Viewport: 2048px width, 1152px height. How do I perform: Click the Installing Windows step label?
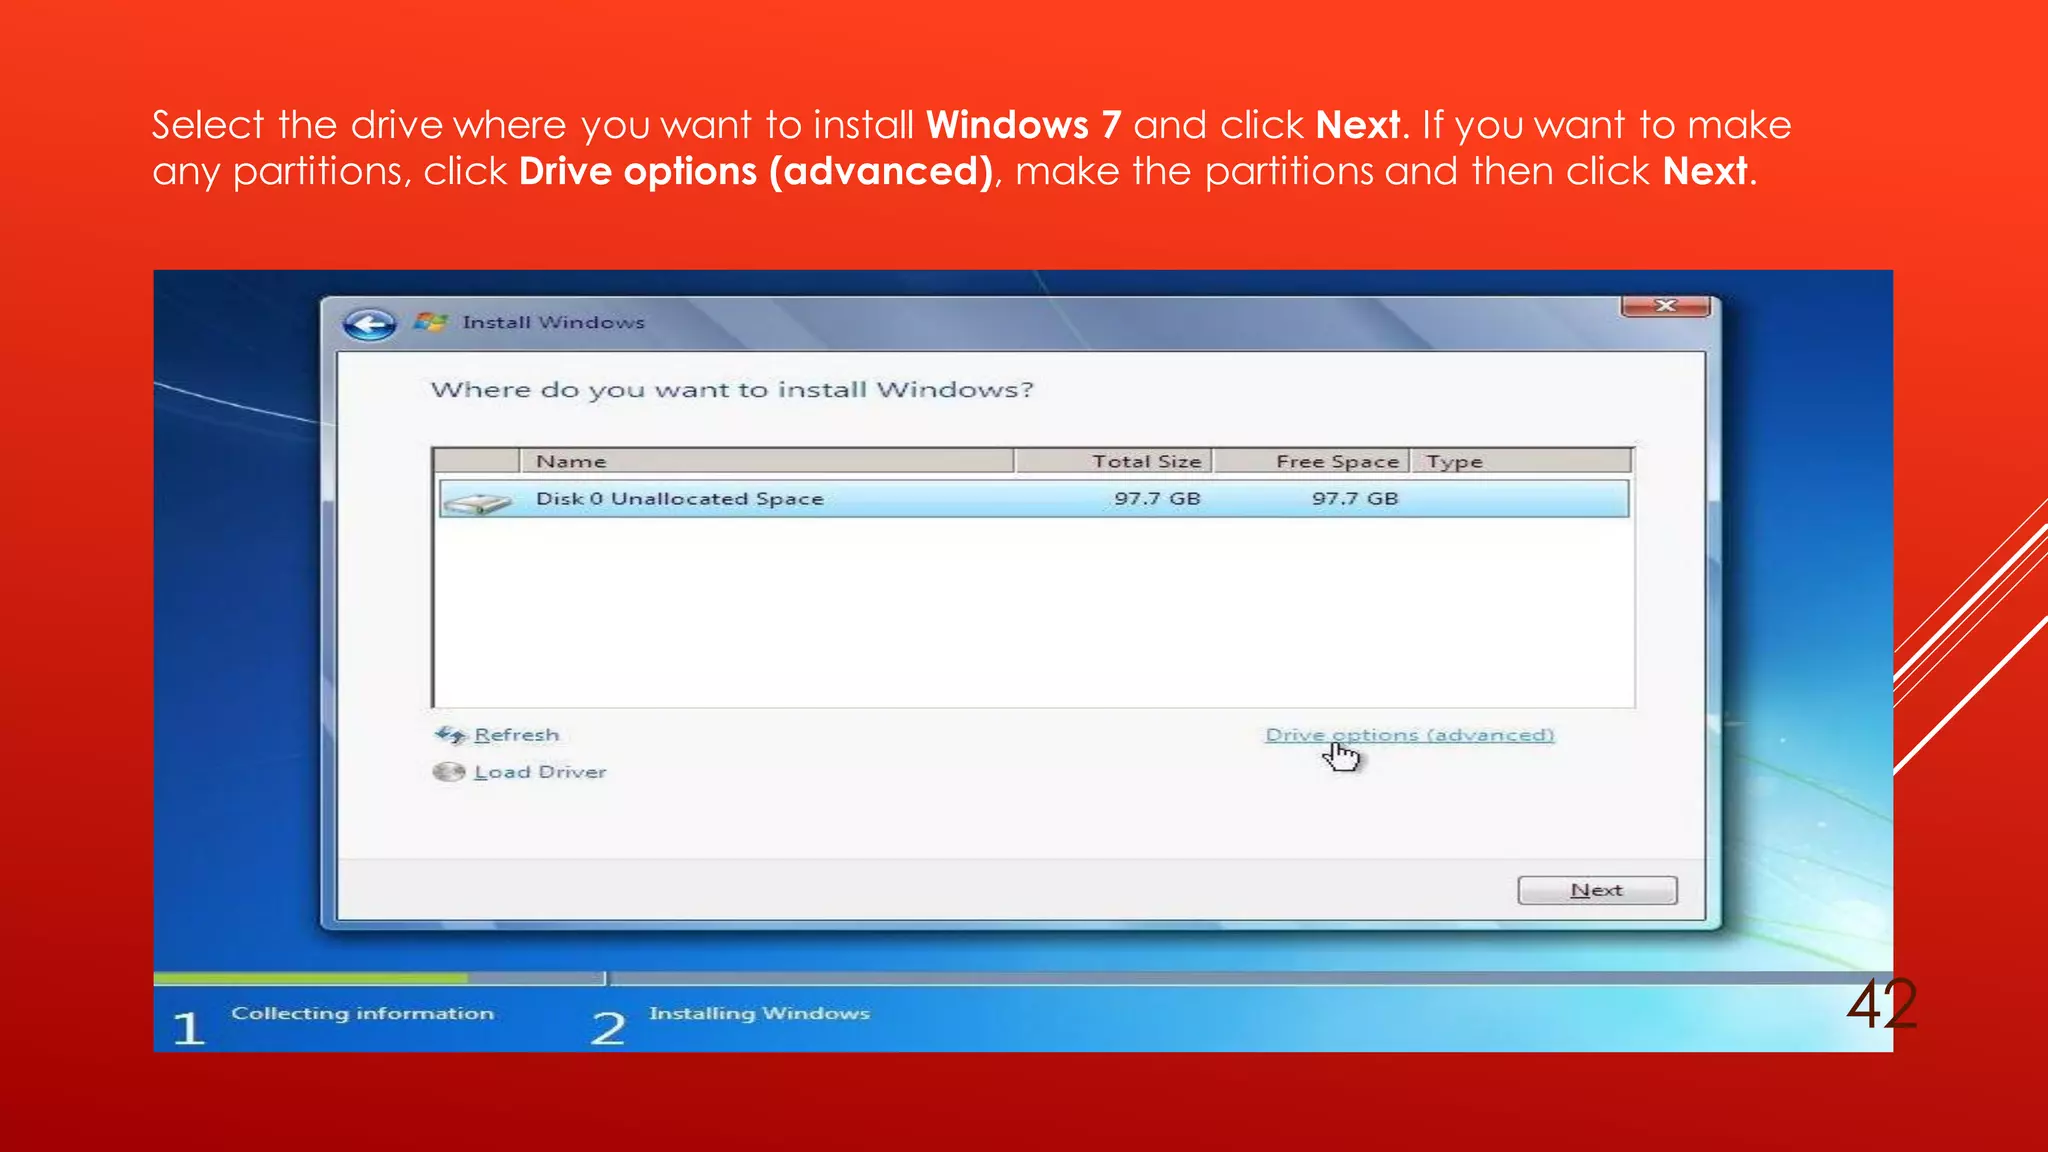click(759, 1014)
